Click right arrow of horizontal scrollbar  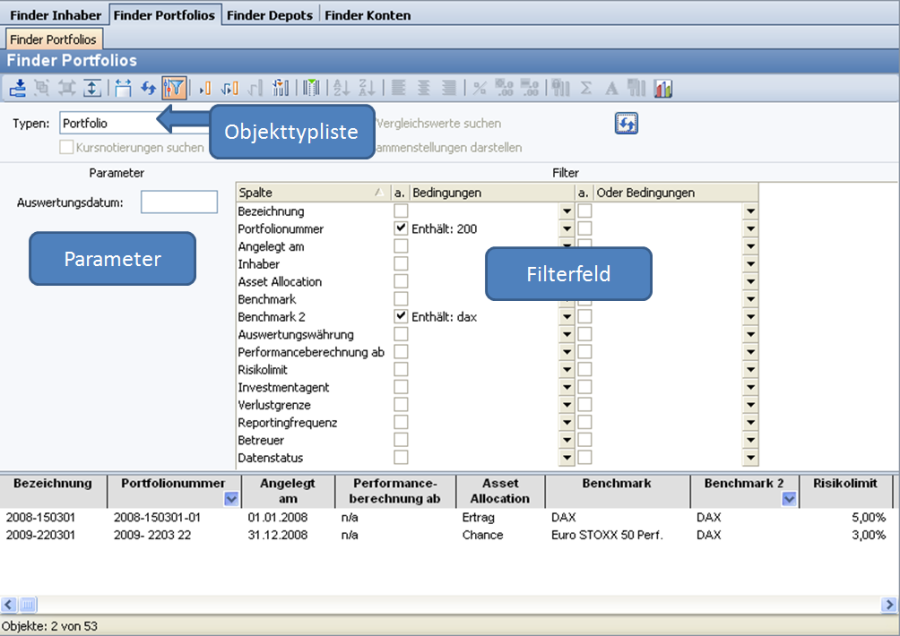pyautogui.click(x=889, y=605)
